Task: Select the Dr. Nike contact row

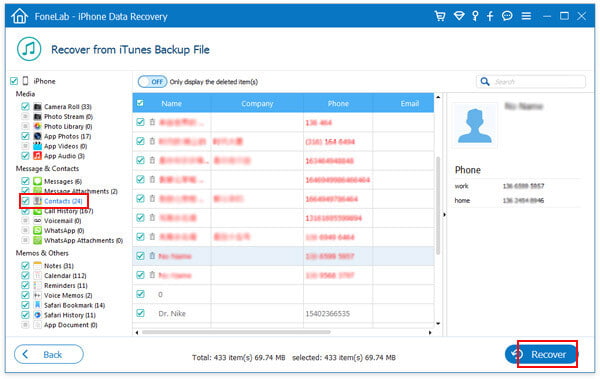Action: pyautogui.click(x=283, y=314)
